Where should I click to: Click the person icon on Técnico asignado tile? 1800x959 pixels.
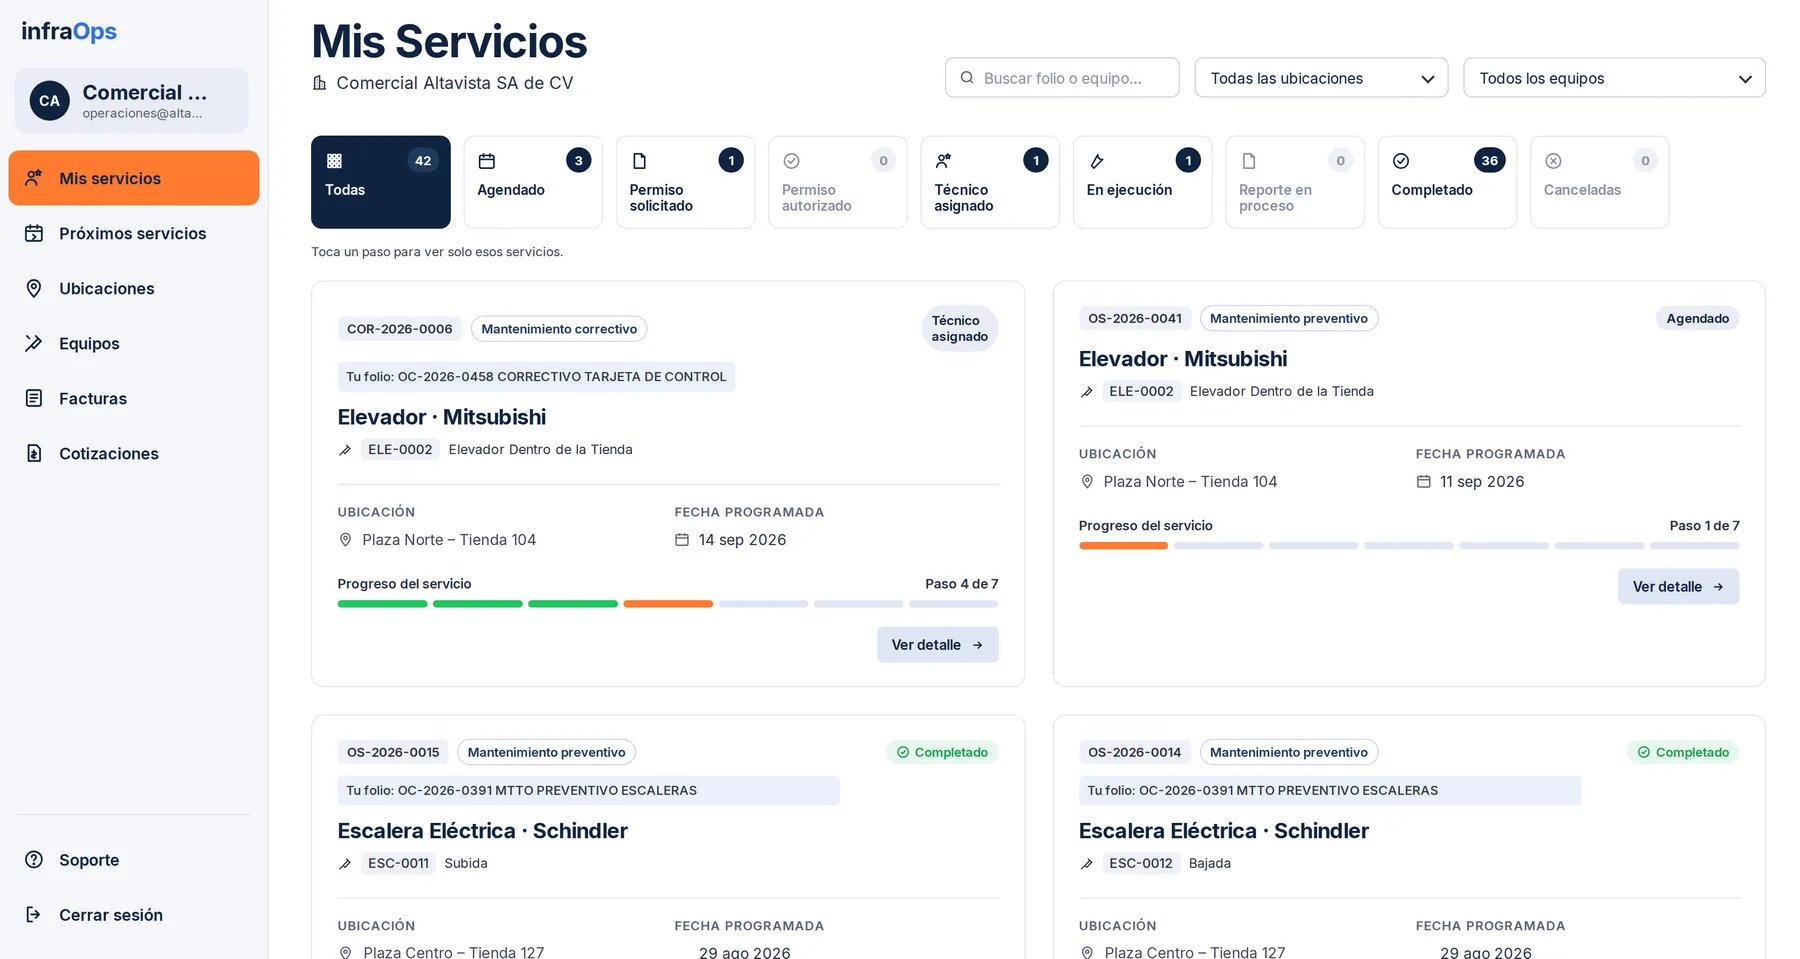point(944,161)
